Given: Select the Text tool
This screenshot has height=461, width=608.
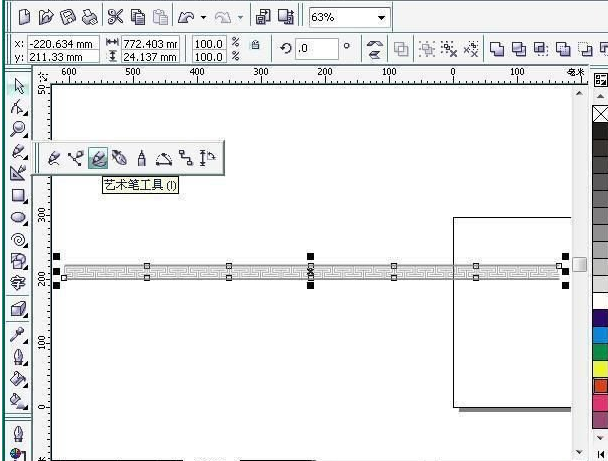Looking at the screenshot, I should (18, 284).
